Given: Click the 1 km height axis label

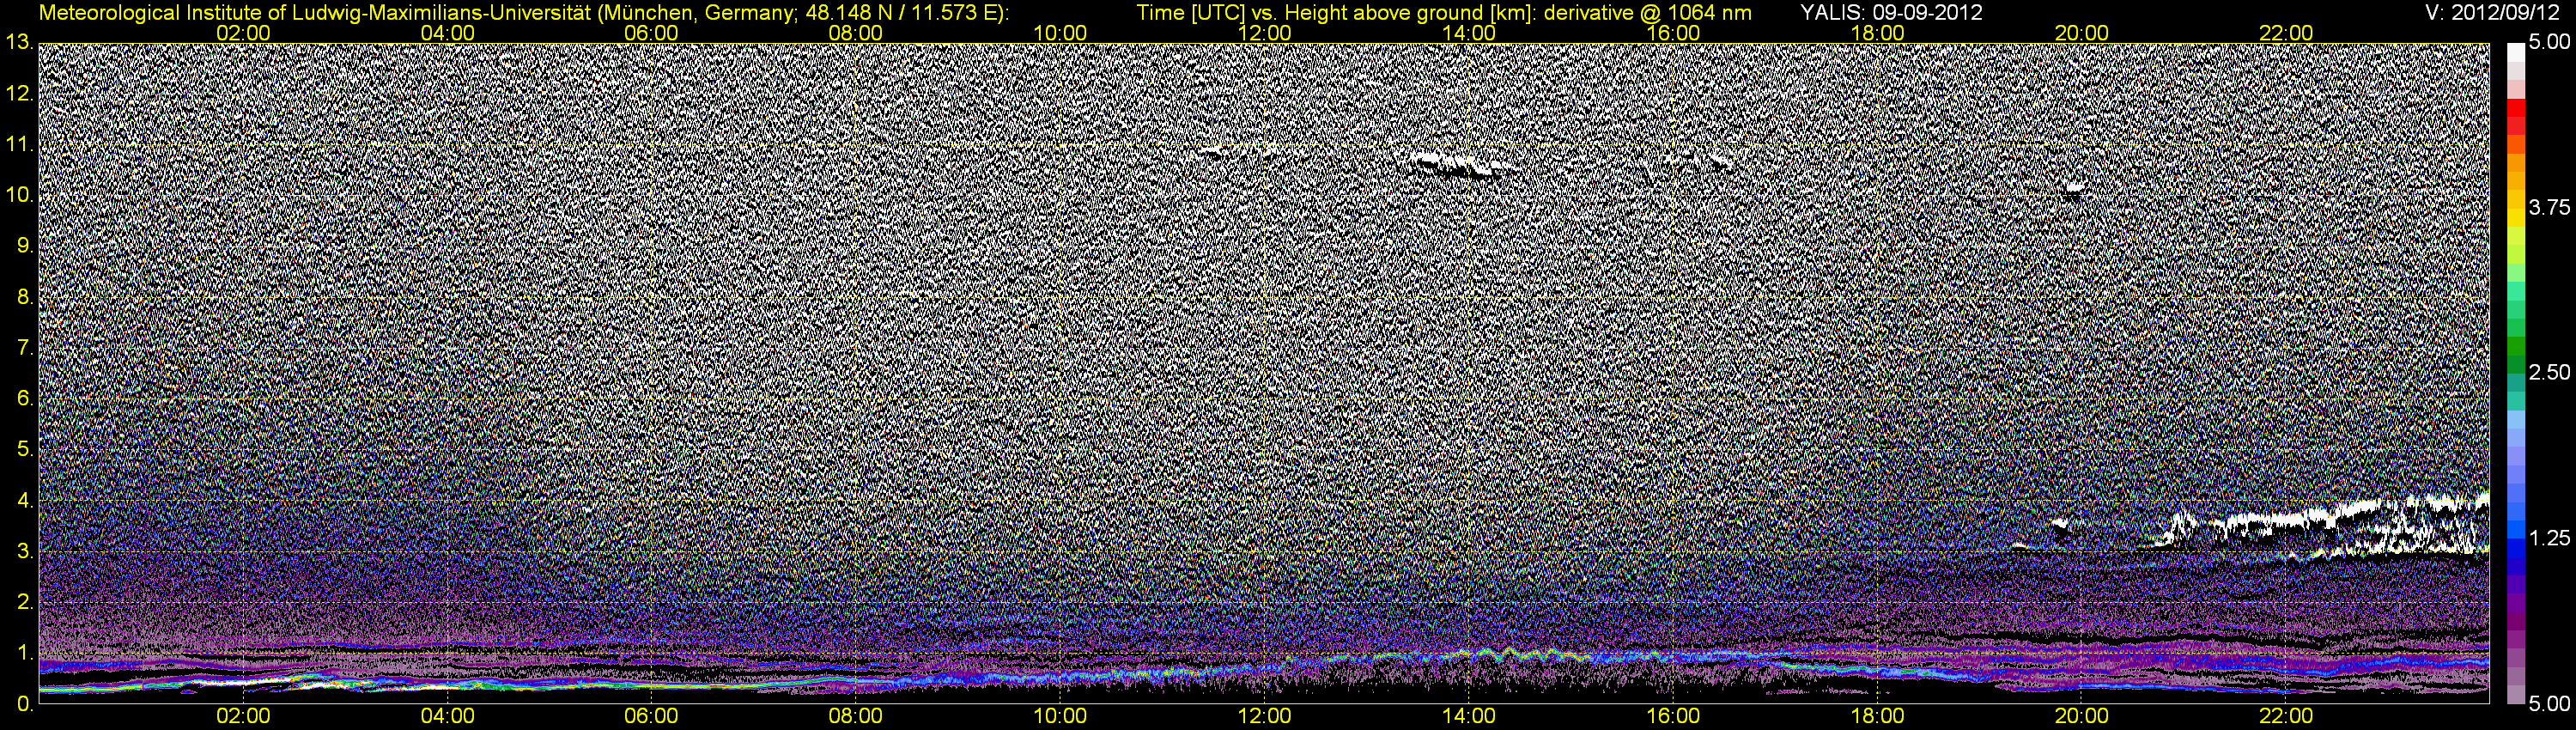Looking at the screenshot, I should [25, 654].
